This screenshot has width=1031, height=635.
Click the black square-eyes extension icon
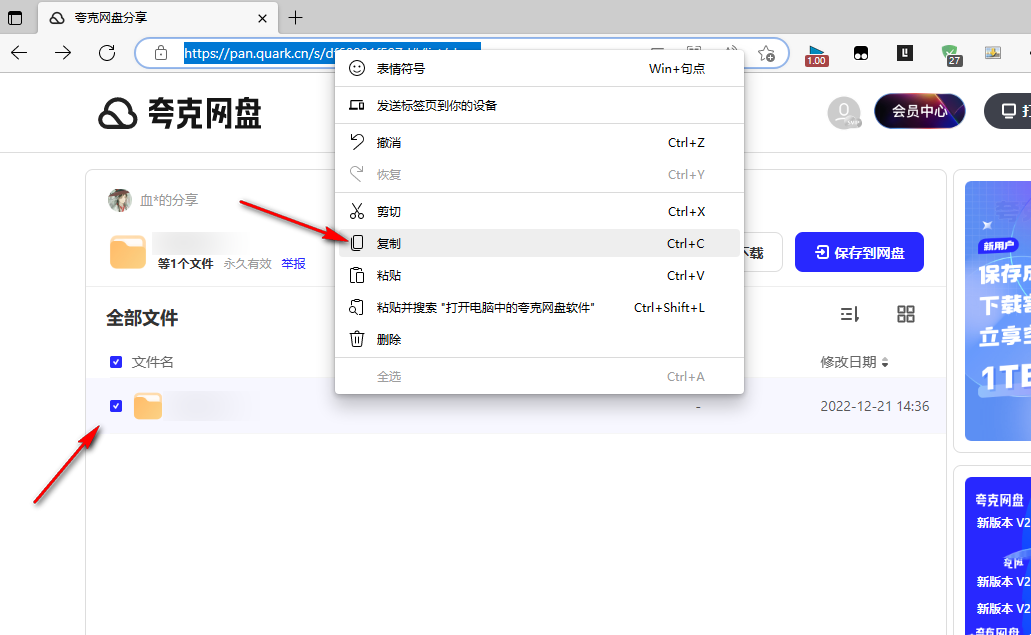coord(861,53)
